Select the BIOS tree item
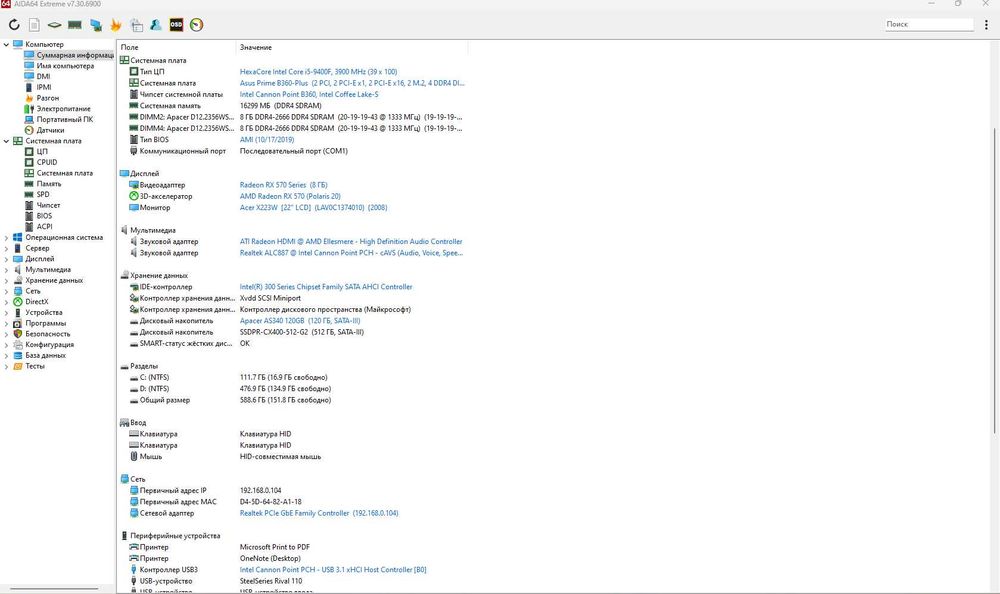The width and height of the screenshot is (1000, 594). click(38, 216)
